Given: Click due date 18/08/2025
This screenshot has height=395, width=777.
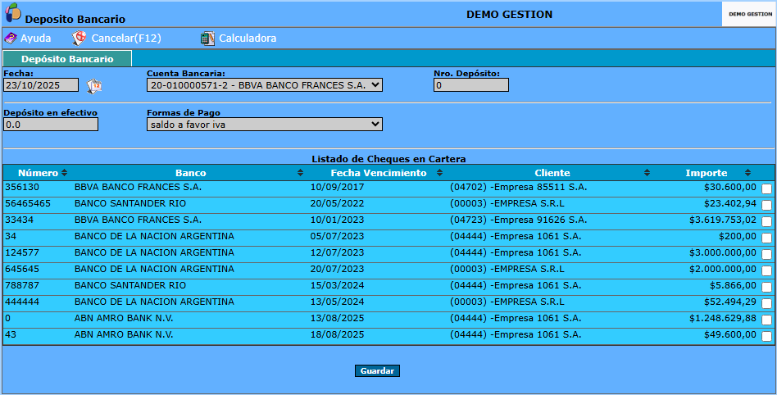Looking at the screenshot, I should click(337, 335).
